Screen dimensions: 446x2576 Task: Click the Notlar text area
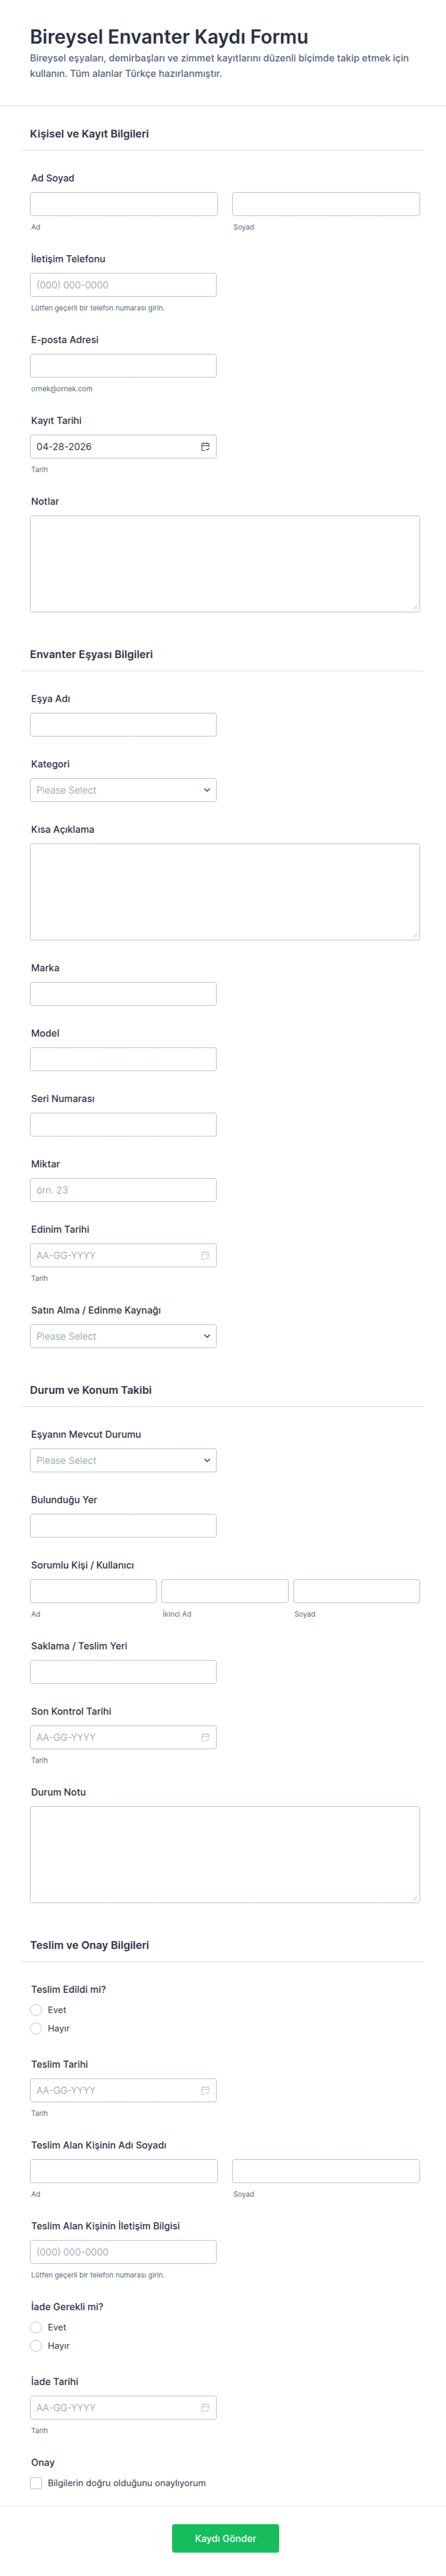click(224, 563)
